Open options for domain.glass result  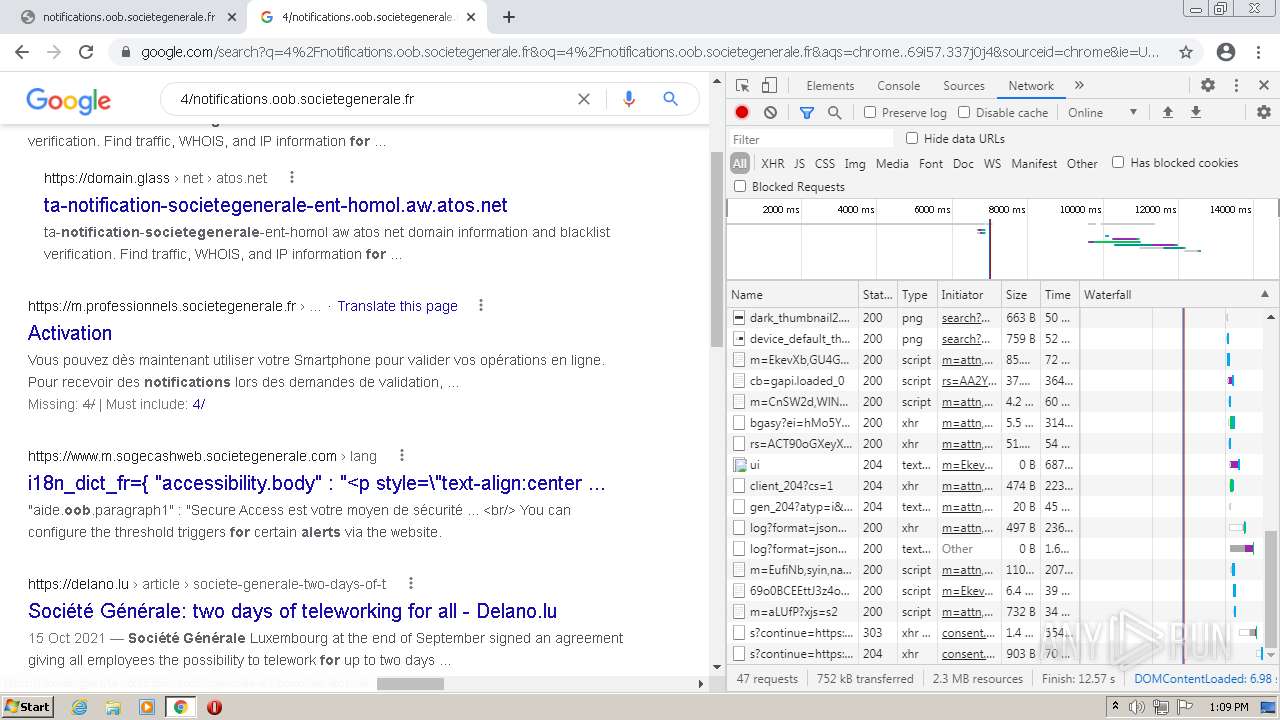click(292, 178)
